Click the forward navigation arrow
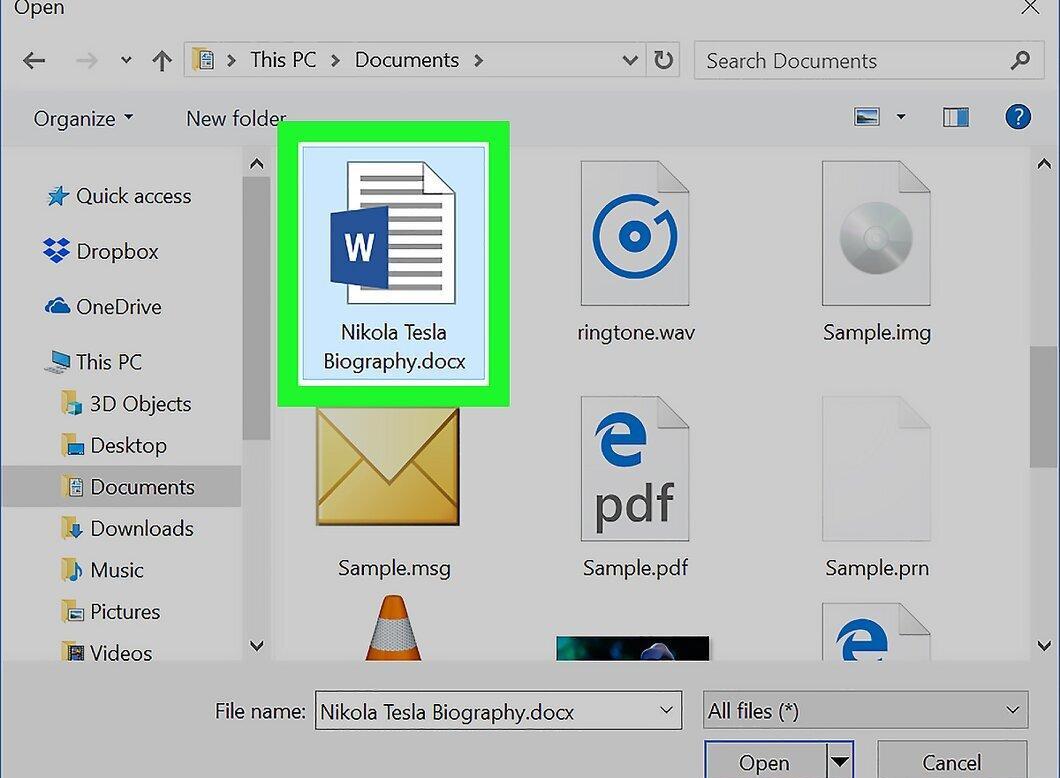 pos(87,61)
